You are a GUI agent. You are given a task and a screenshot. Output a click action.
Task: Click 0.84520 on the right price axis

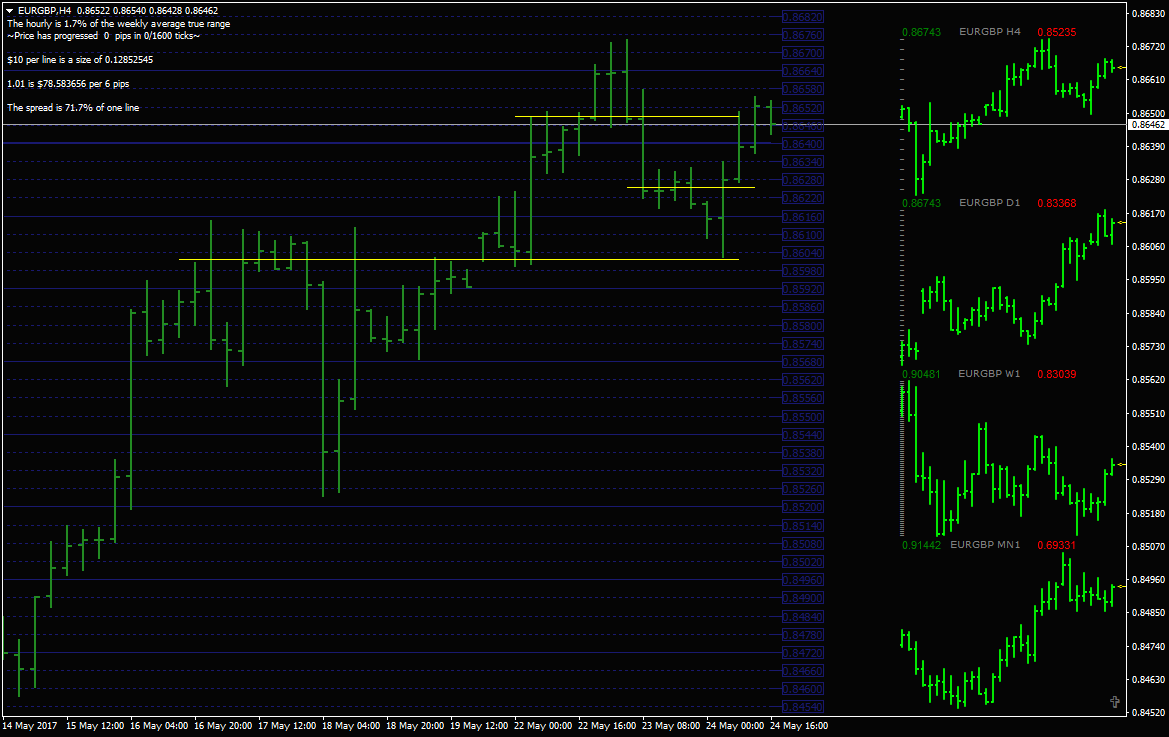pos(1148,713)
